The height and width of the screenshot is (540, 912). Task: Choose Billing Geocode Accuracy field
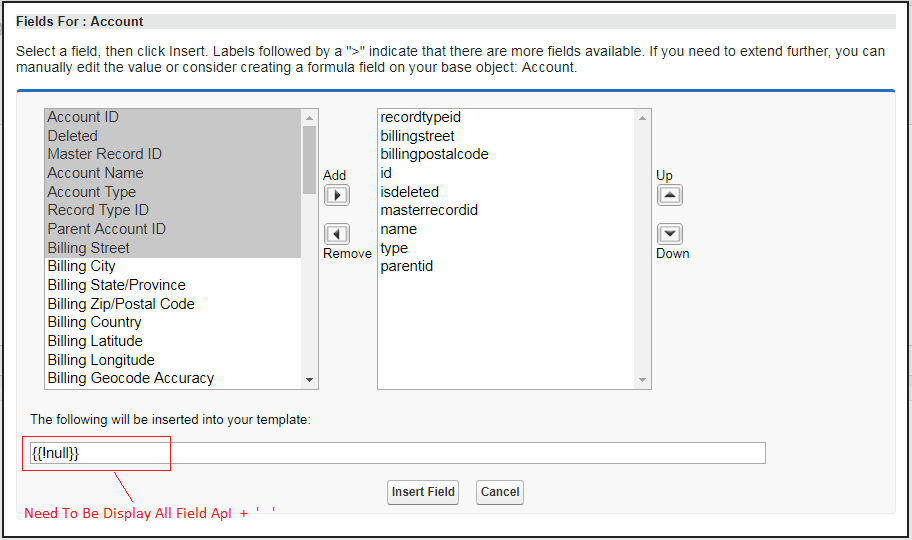point(130,378)
